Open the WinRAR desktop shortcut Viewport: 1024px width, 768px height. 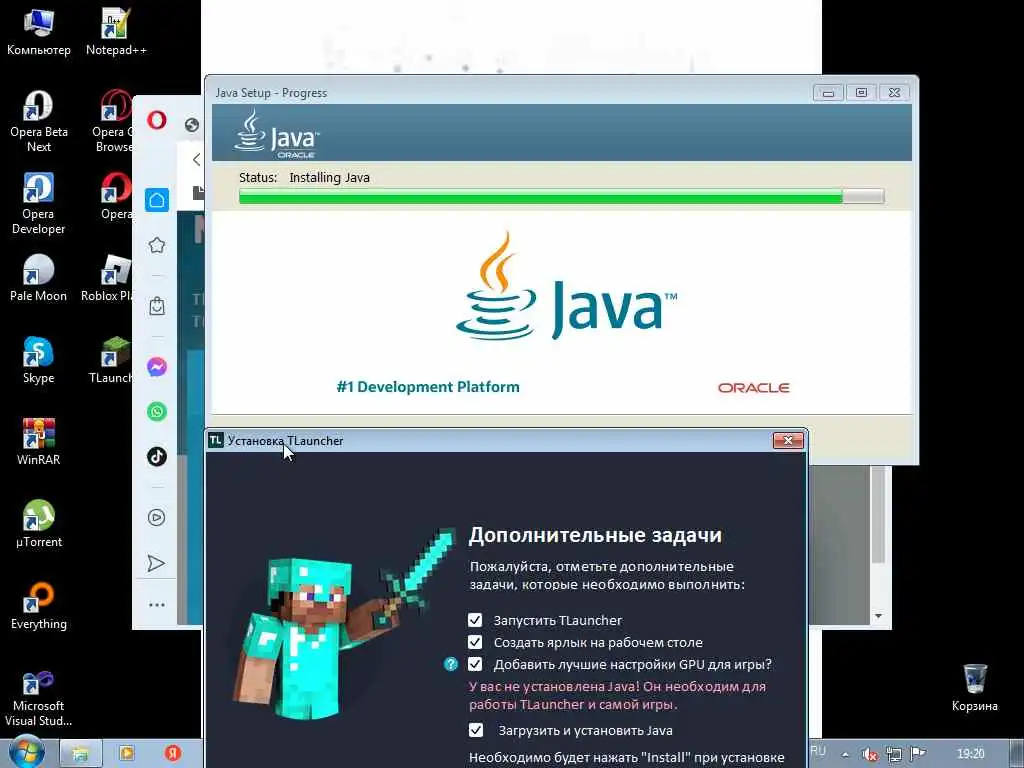(39, 442)
